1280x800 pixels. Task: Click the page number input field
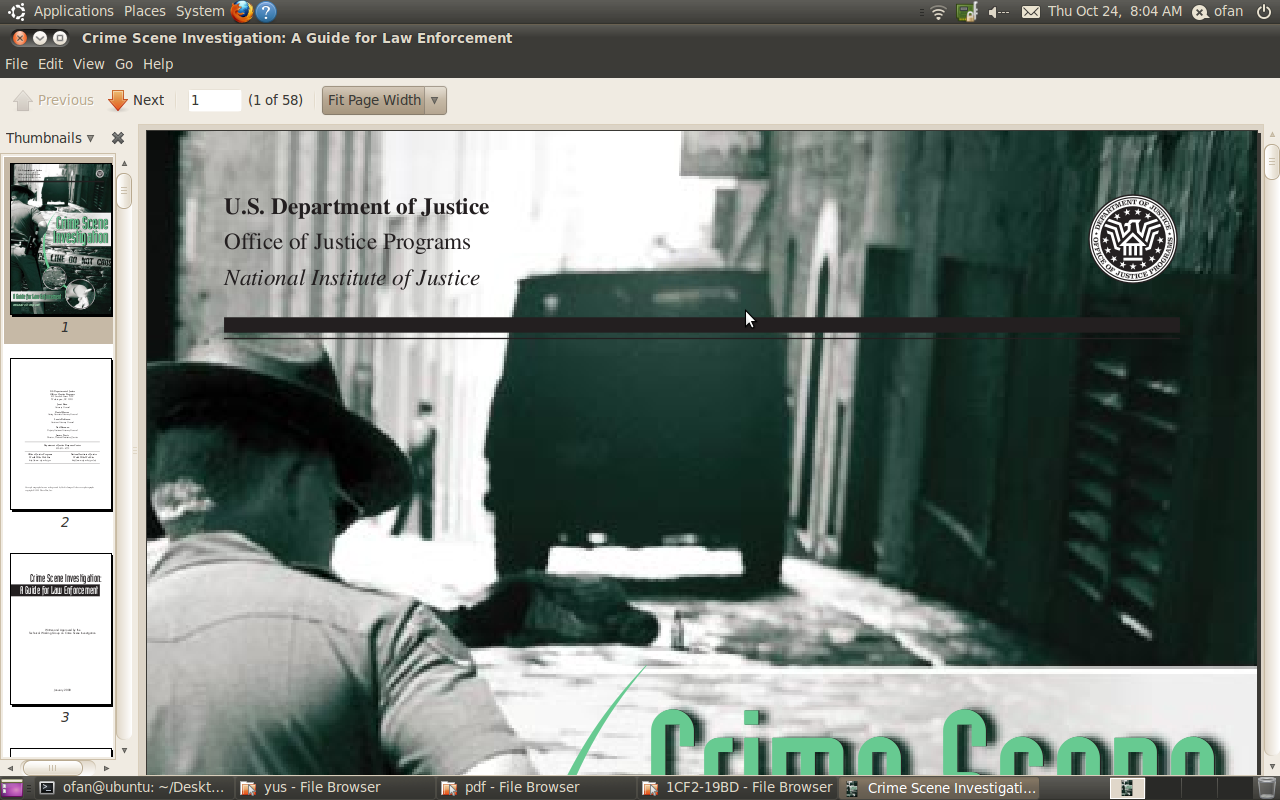tap(215, 100)
